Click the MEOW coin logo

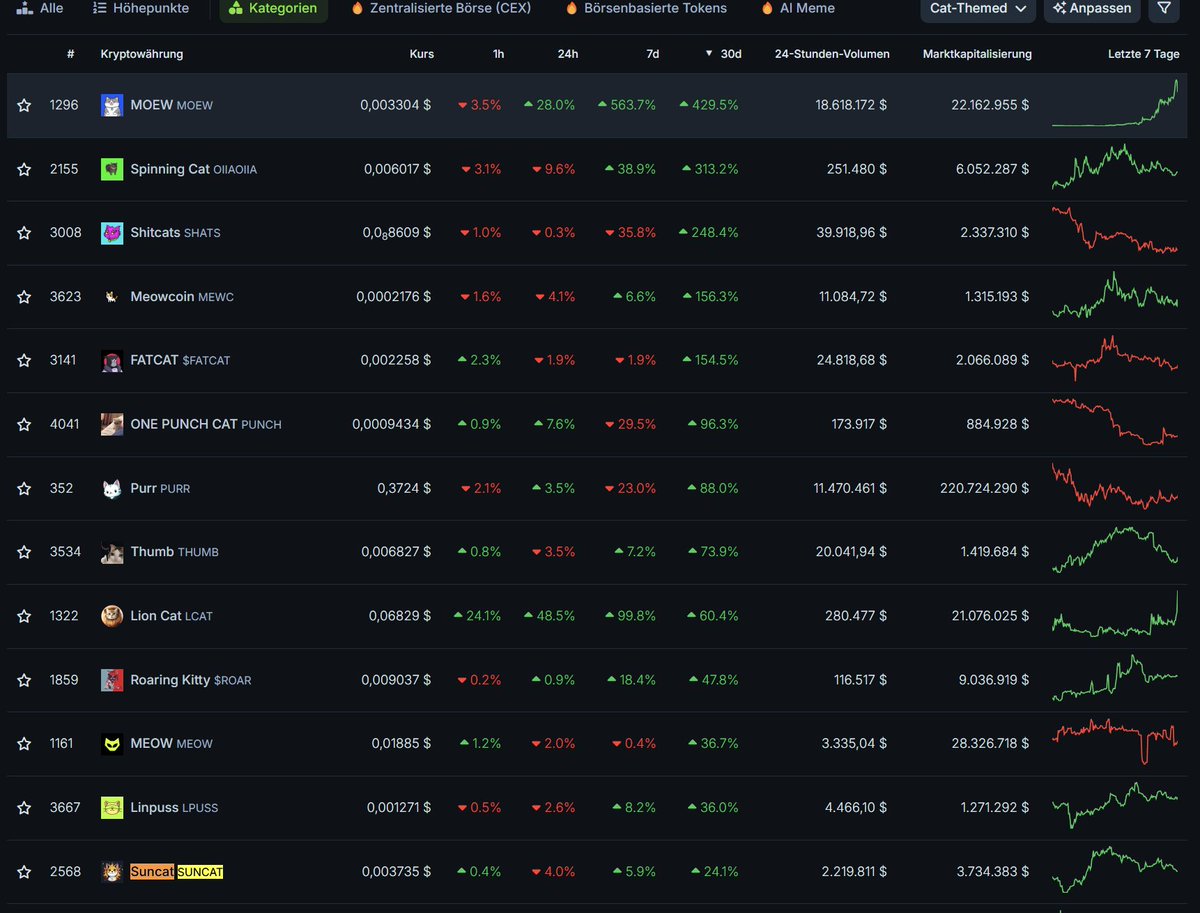click(112, 743)
